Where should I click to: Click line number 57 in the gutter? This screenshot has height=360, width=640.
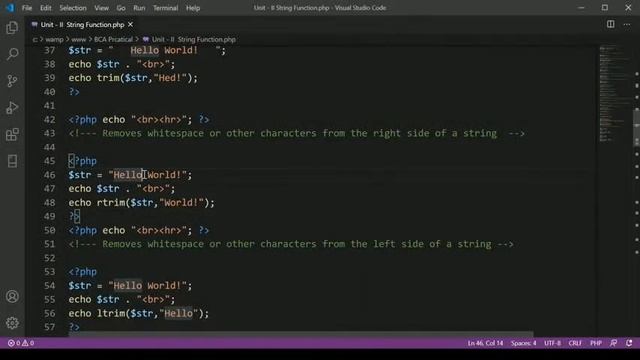click(x=49, y=327)
